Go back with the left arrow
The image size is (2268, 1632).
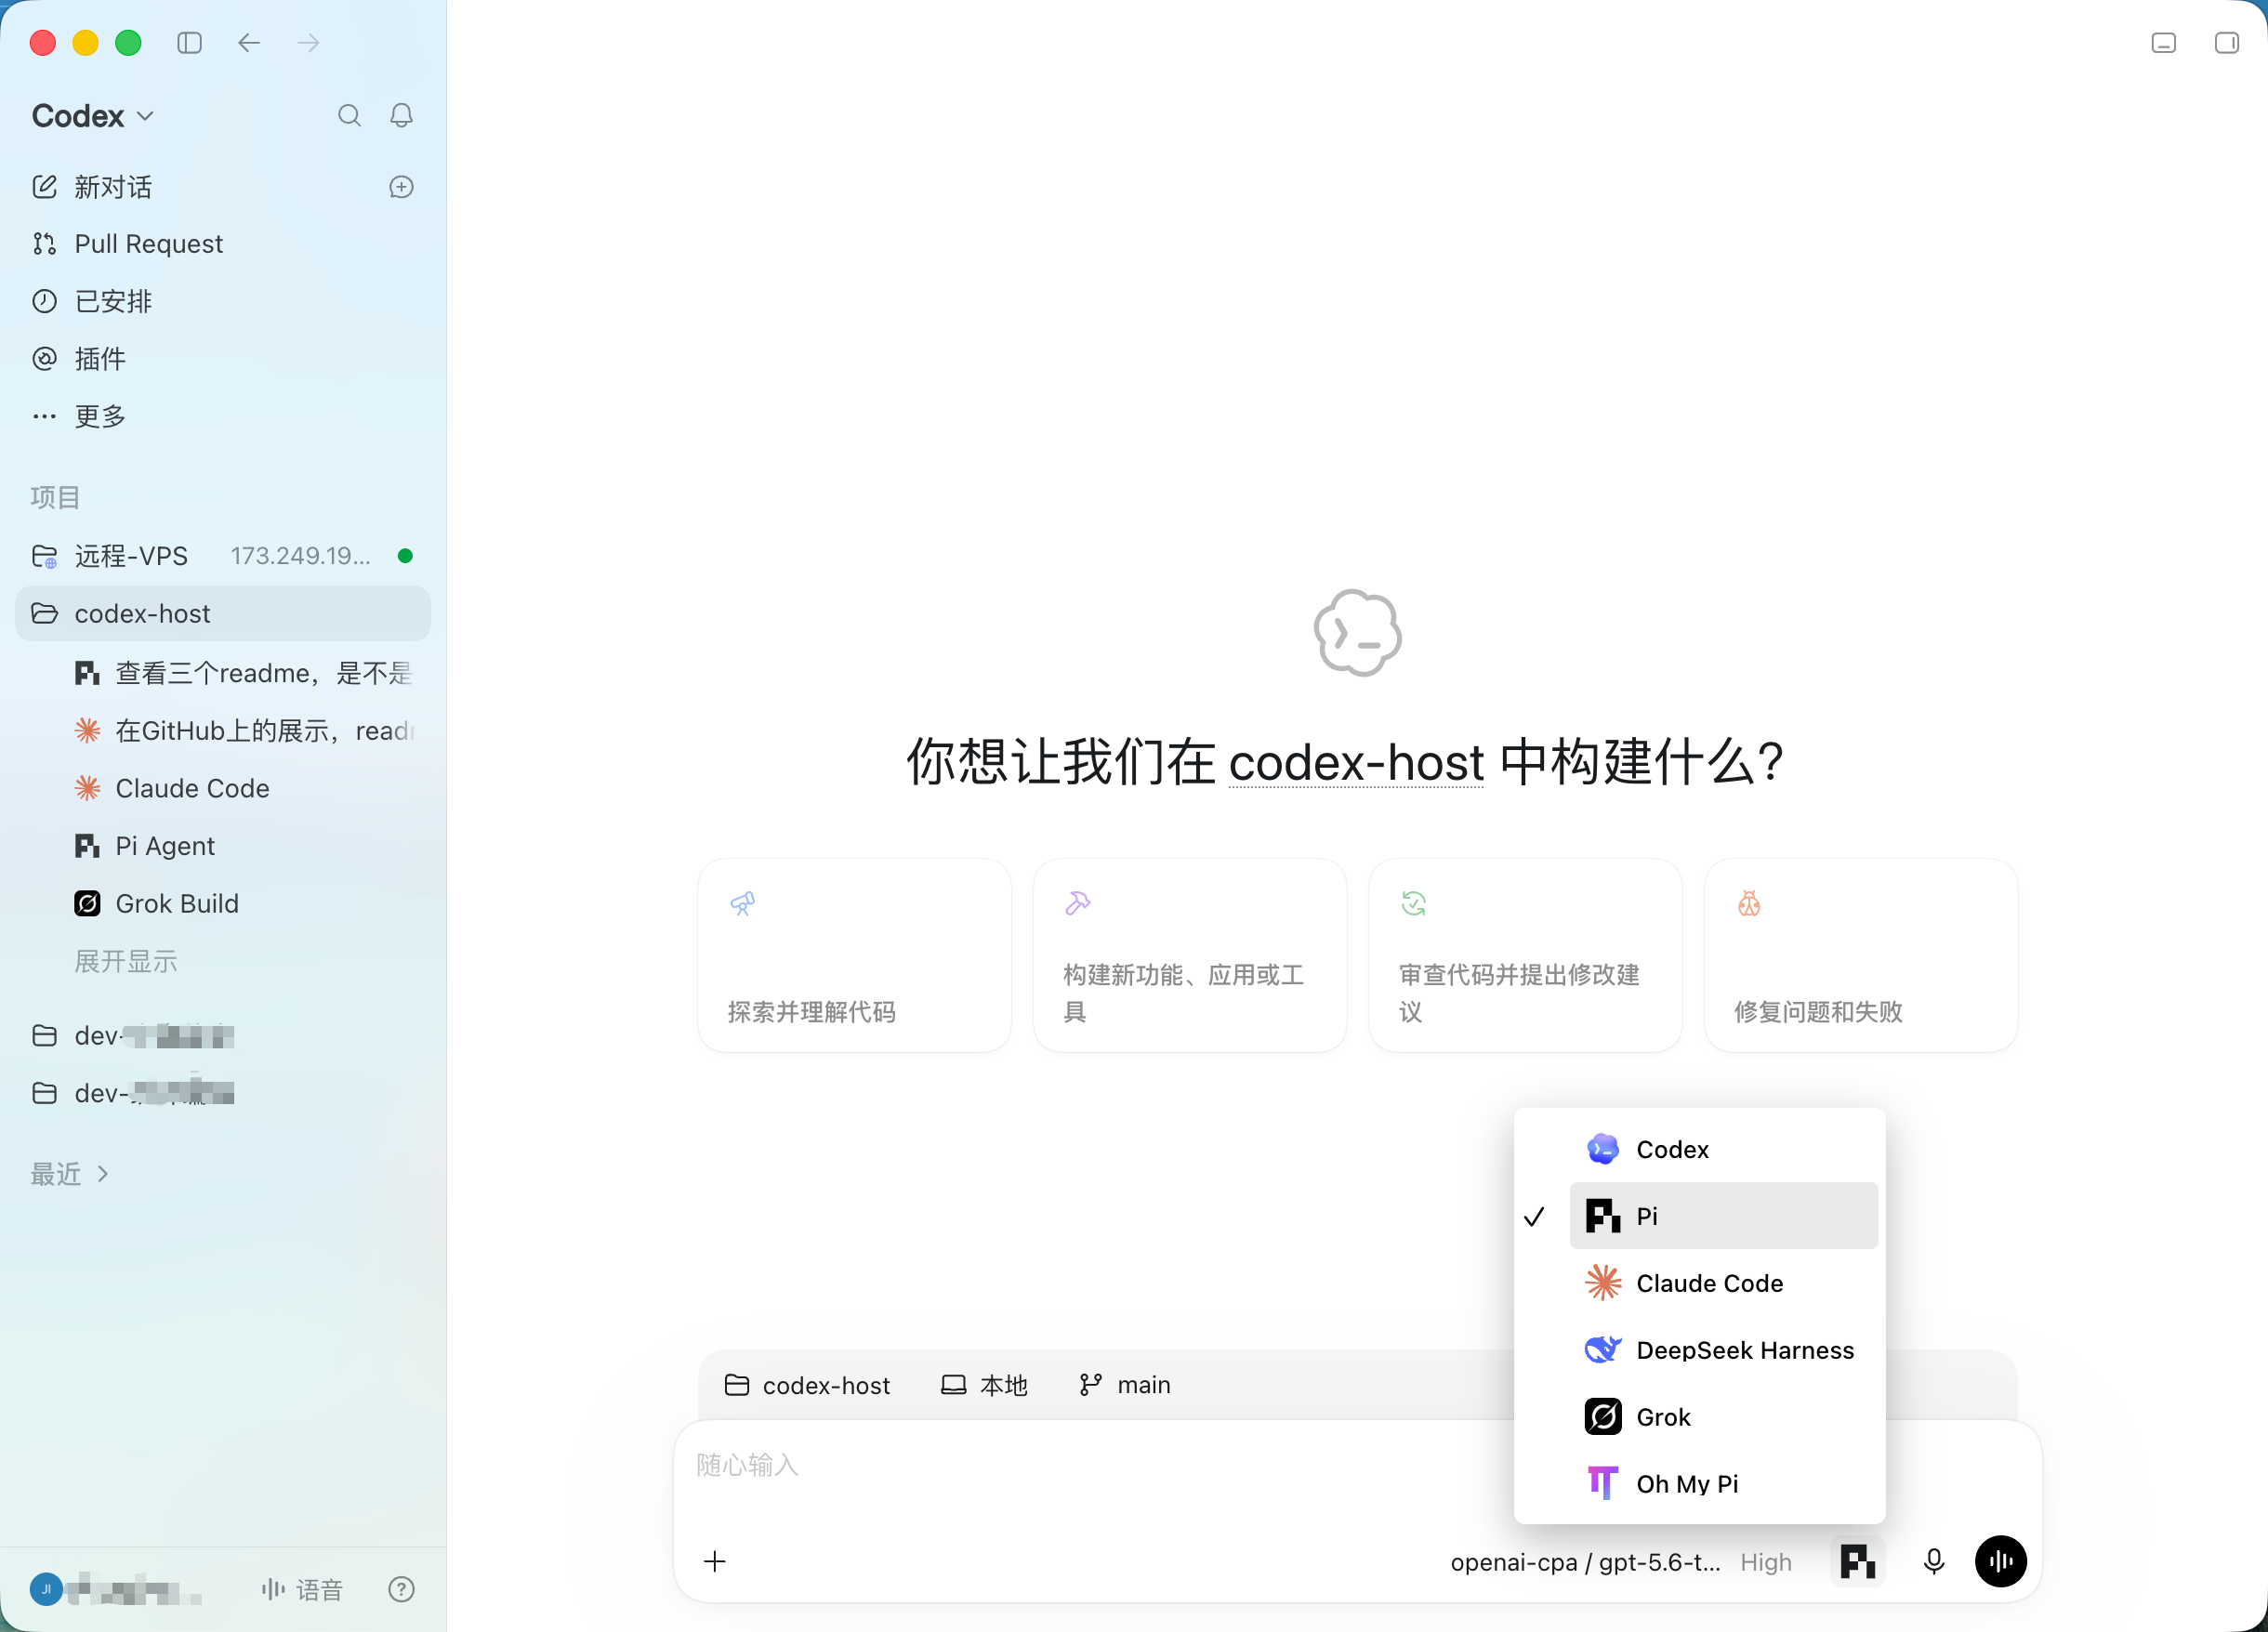(x=249, y=43)
